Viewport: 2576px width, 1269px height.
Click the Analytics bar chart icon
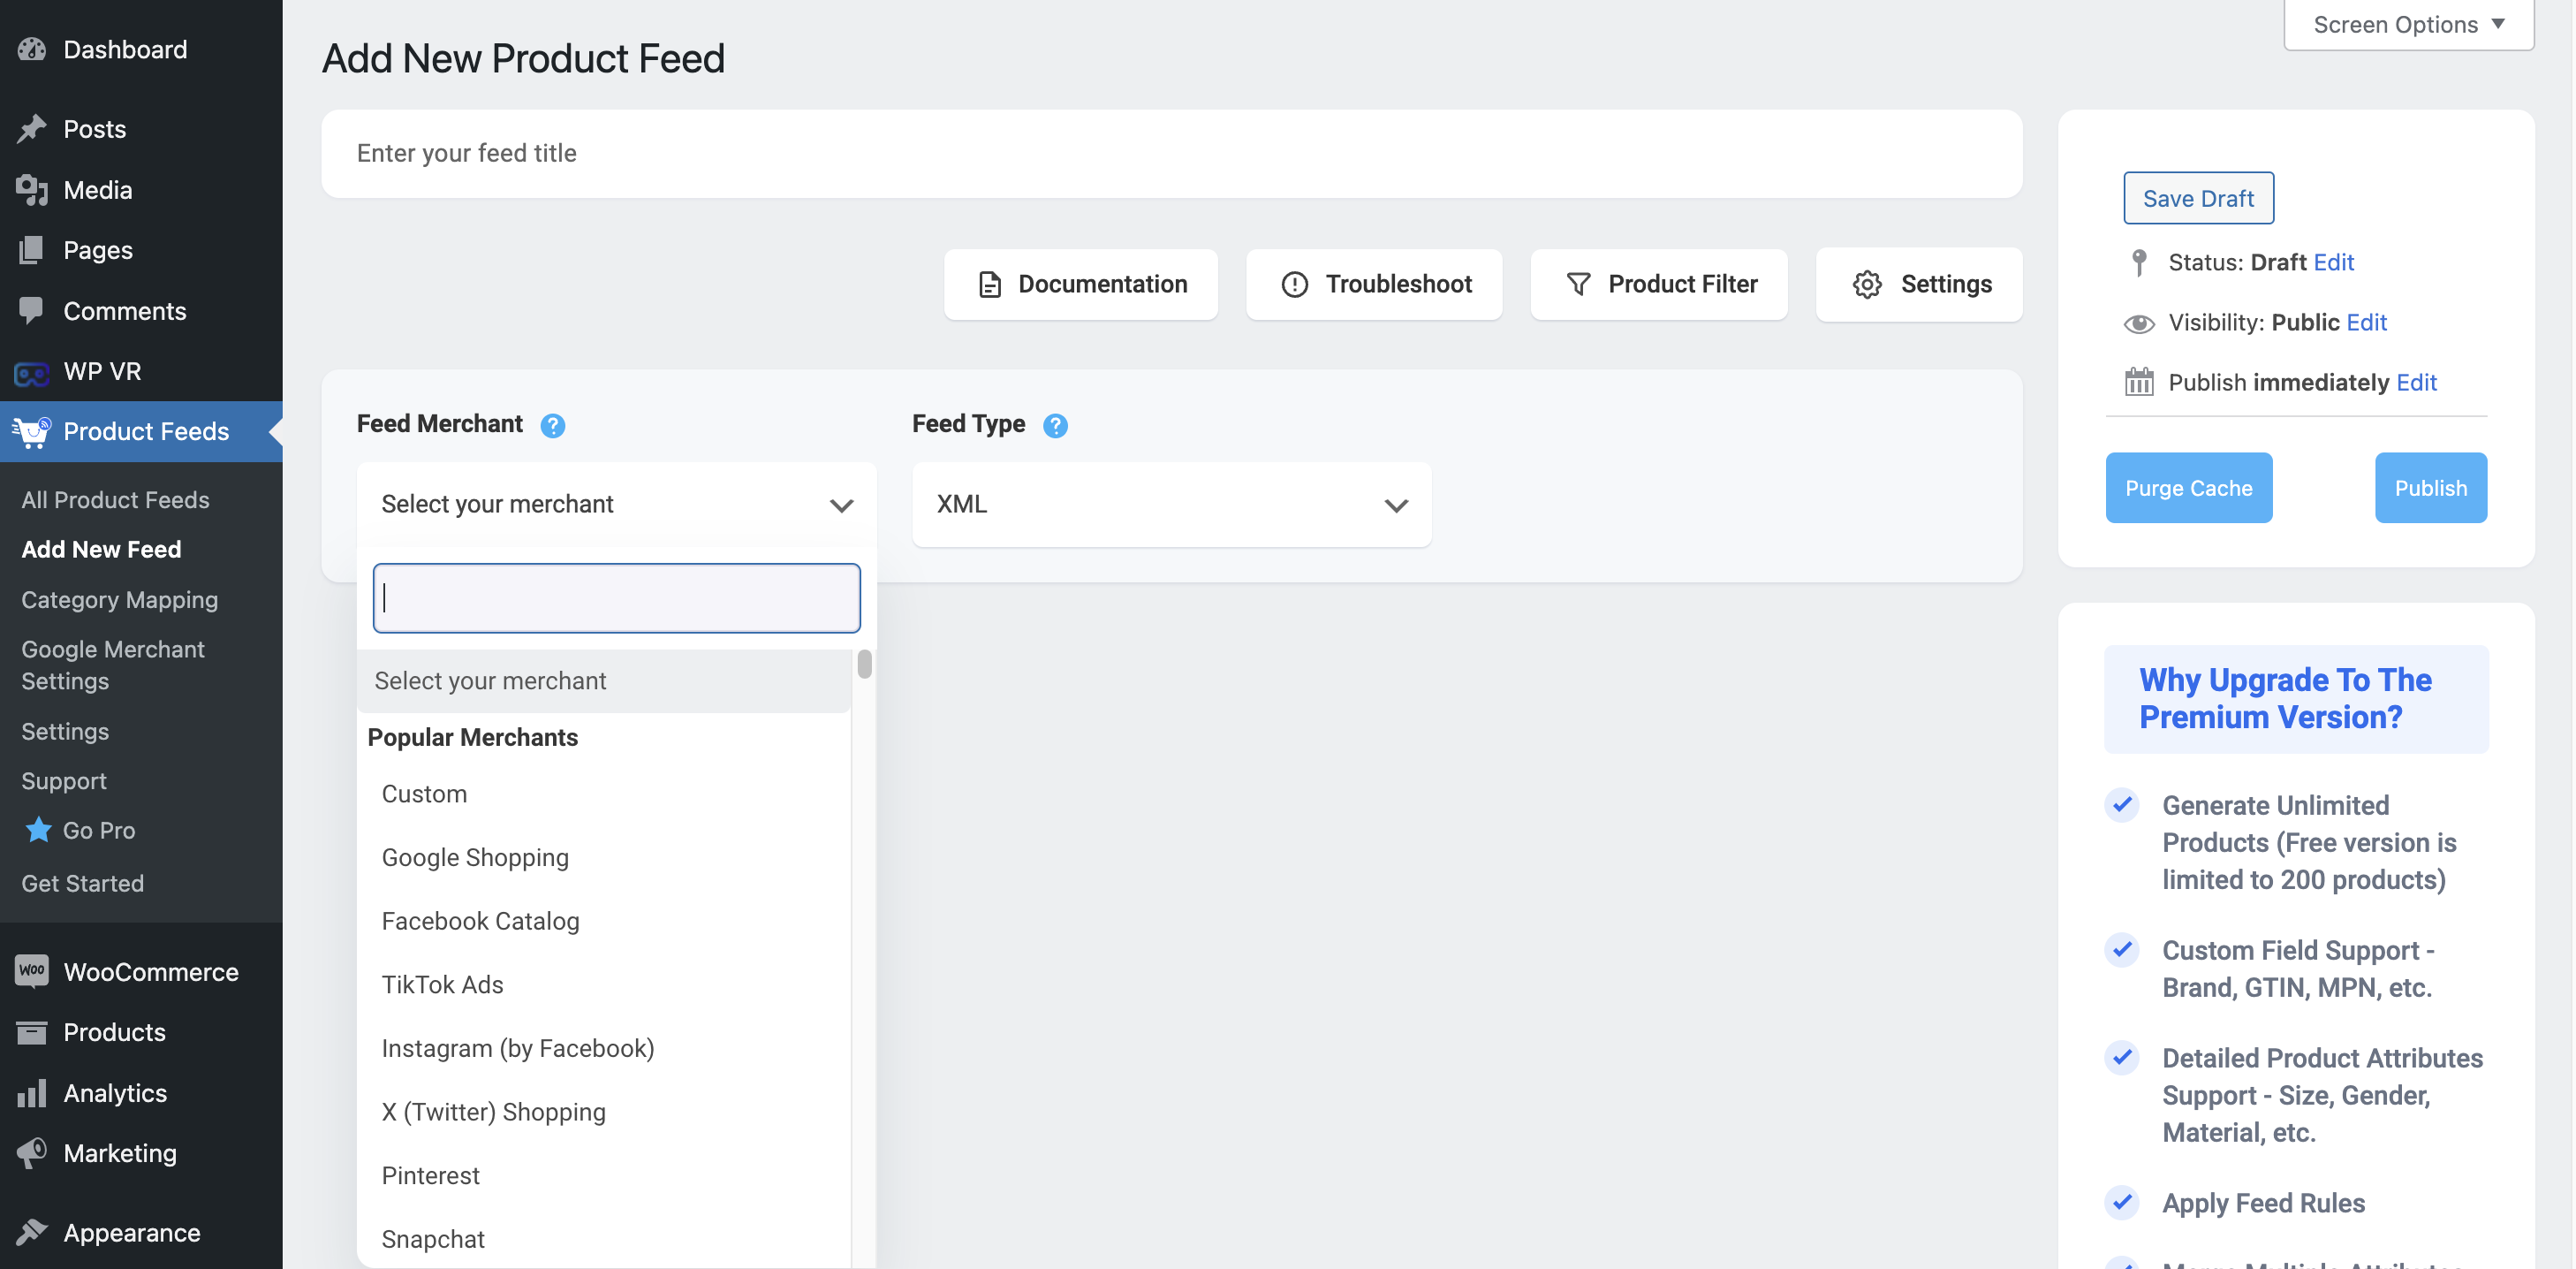pyautogui.click(x=32, y=1093)
